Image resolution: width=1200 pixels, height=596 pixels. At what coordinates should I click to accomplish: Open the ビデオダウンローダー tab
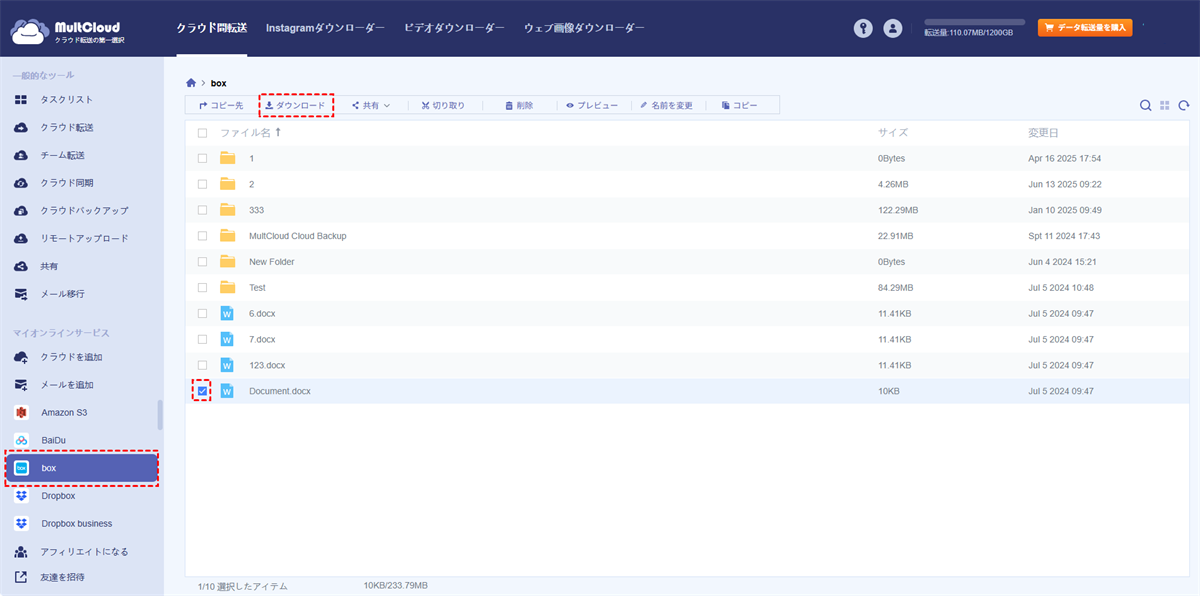[454, 28]
